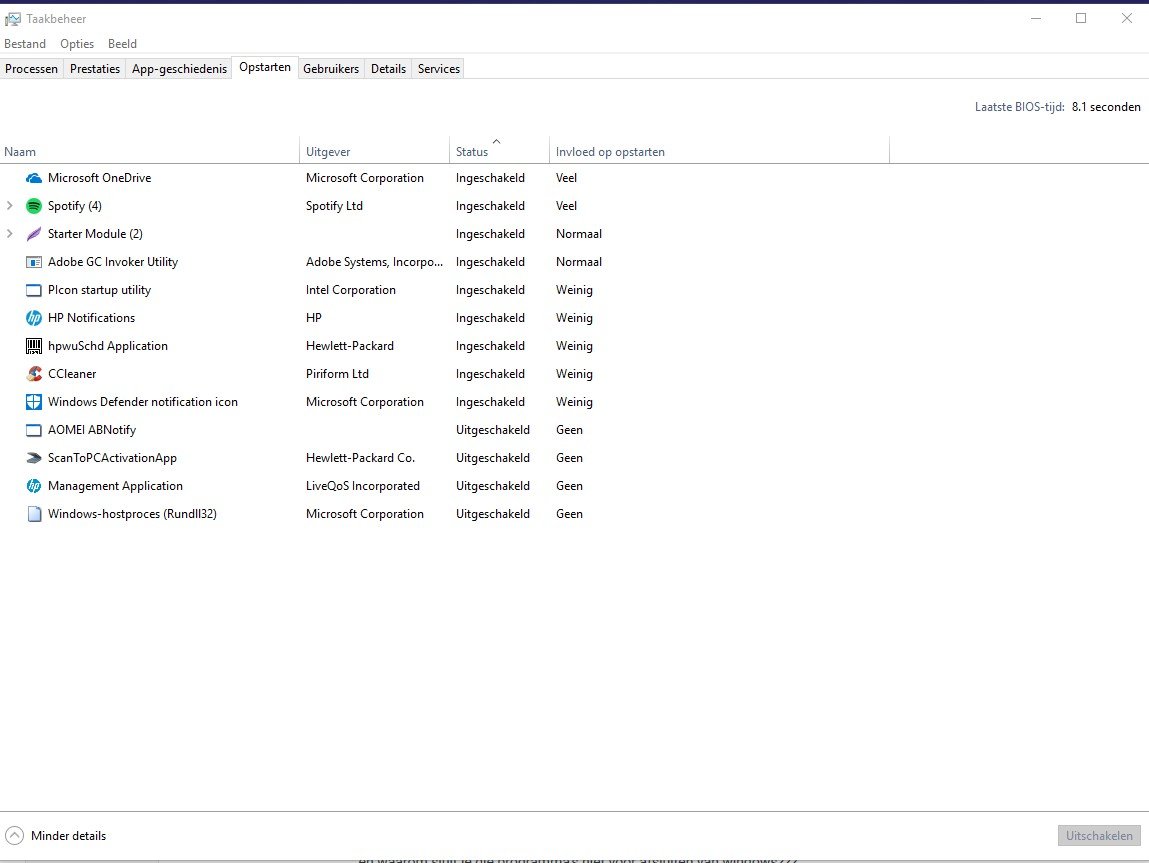
Task: Click the Starter Module feather icon
Action: pyautogui.click(x=34, y=234)
